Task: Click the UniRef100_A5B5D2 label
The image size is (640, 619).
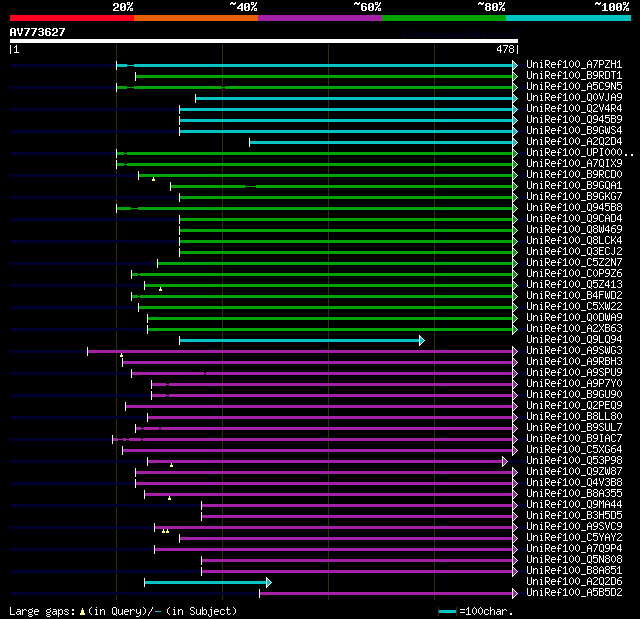Action: 574,593
